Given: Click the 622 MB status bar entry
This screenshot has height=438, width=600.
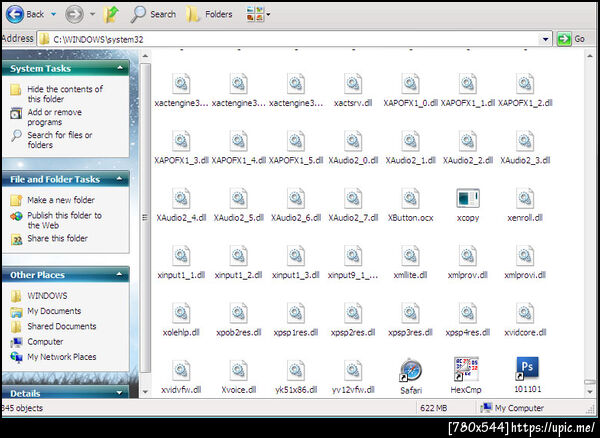Looking at the screenshot, I should (x=434, y=408).
